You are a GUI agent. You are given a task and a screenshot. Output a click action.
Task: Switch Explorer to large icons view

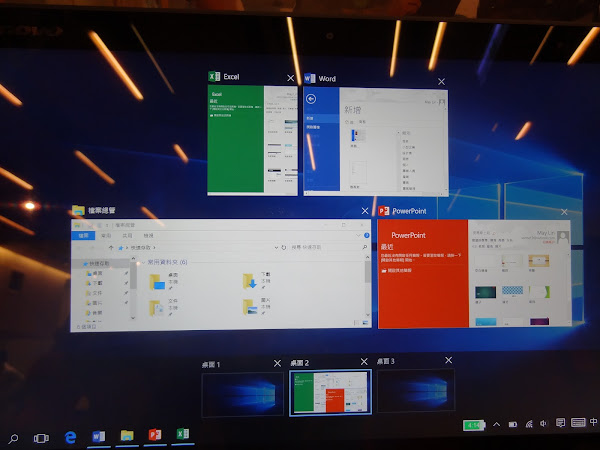tap(365, 323)
